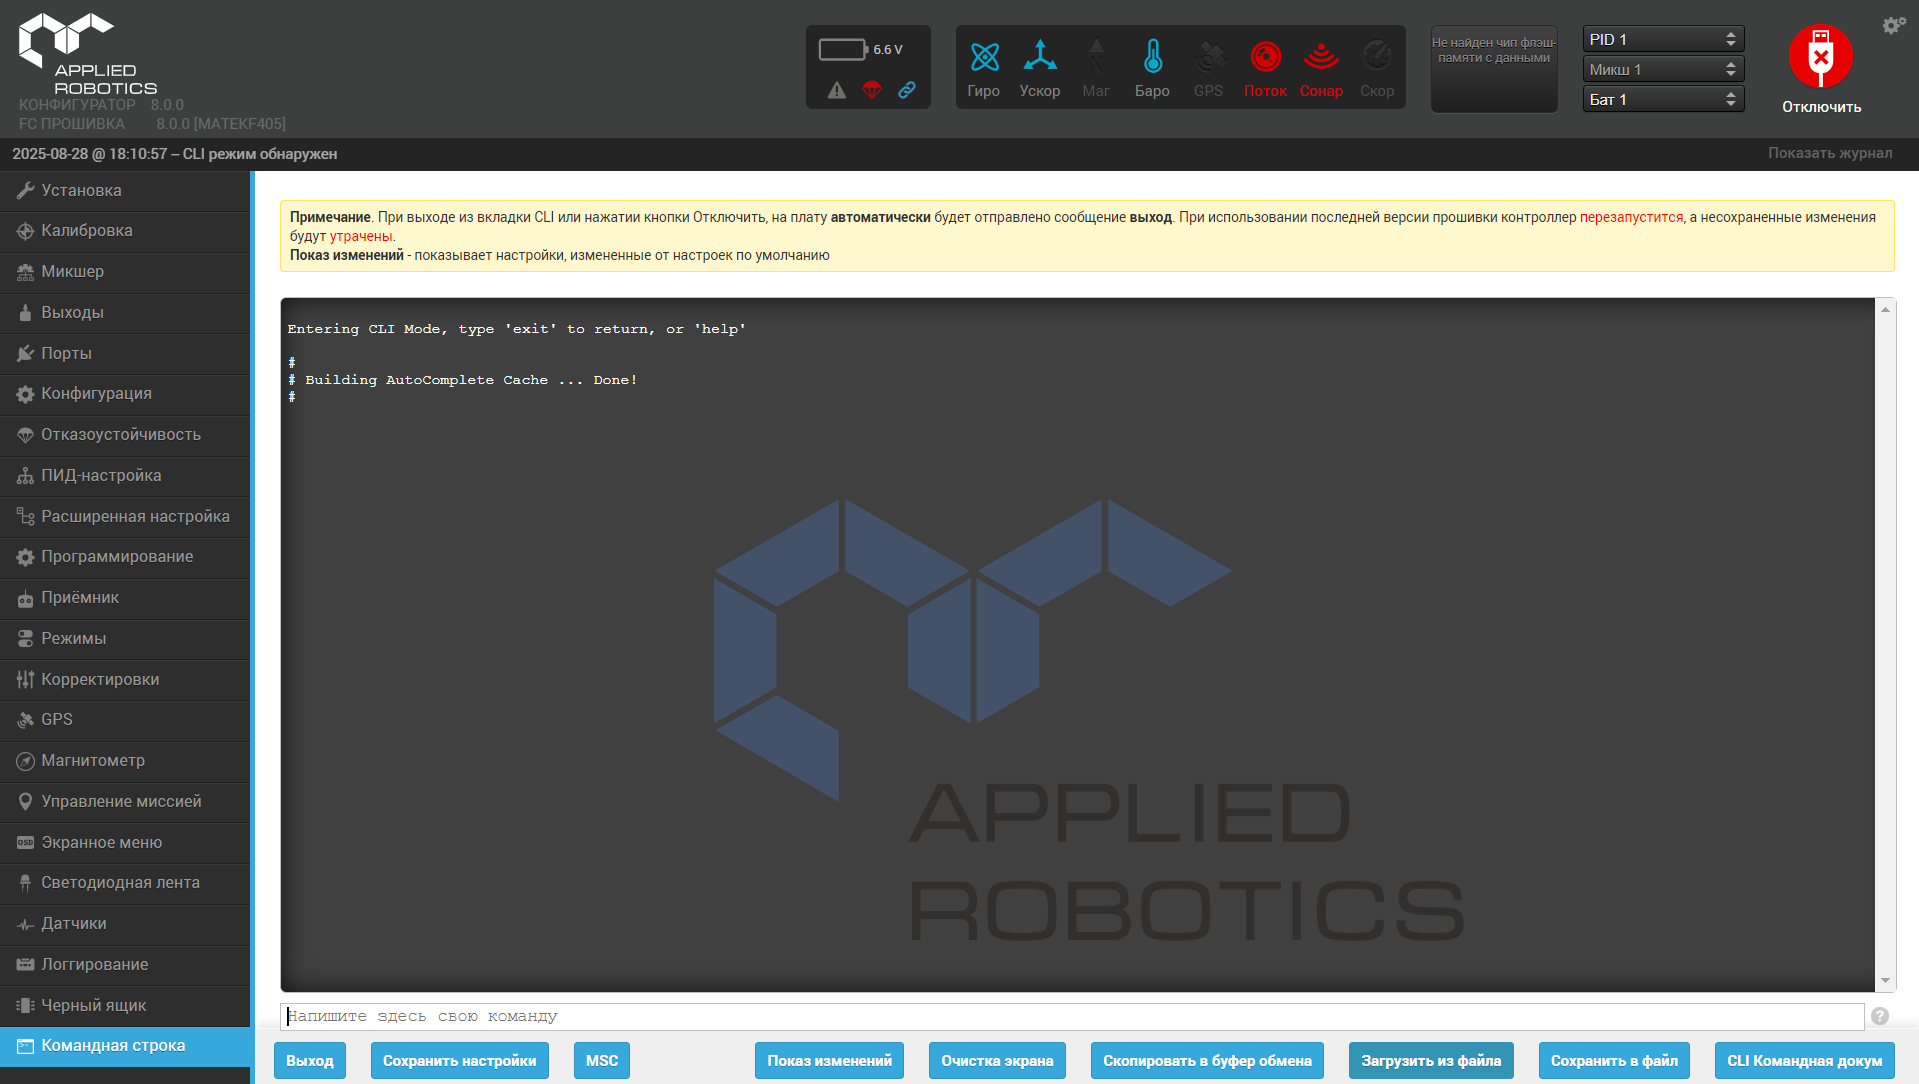Switch to the Черный ящик tab
This screenshot has height=1084, width=1919.
[x=93, y=1005]
